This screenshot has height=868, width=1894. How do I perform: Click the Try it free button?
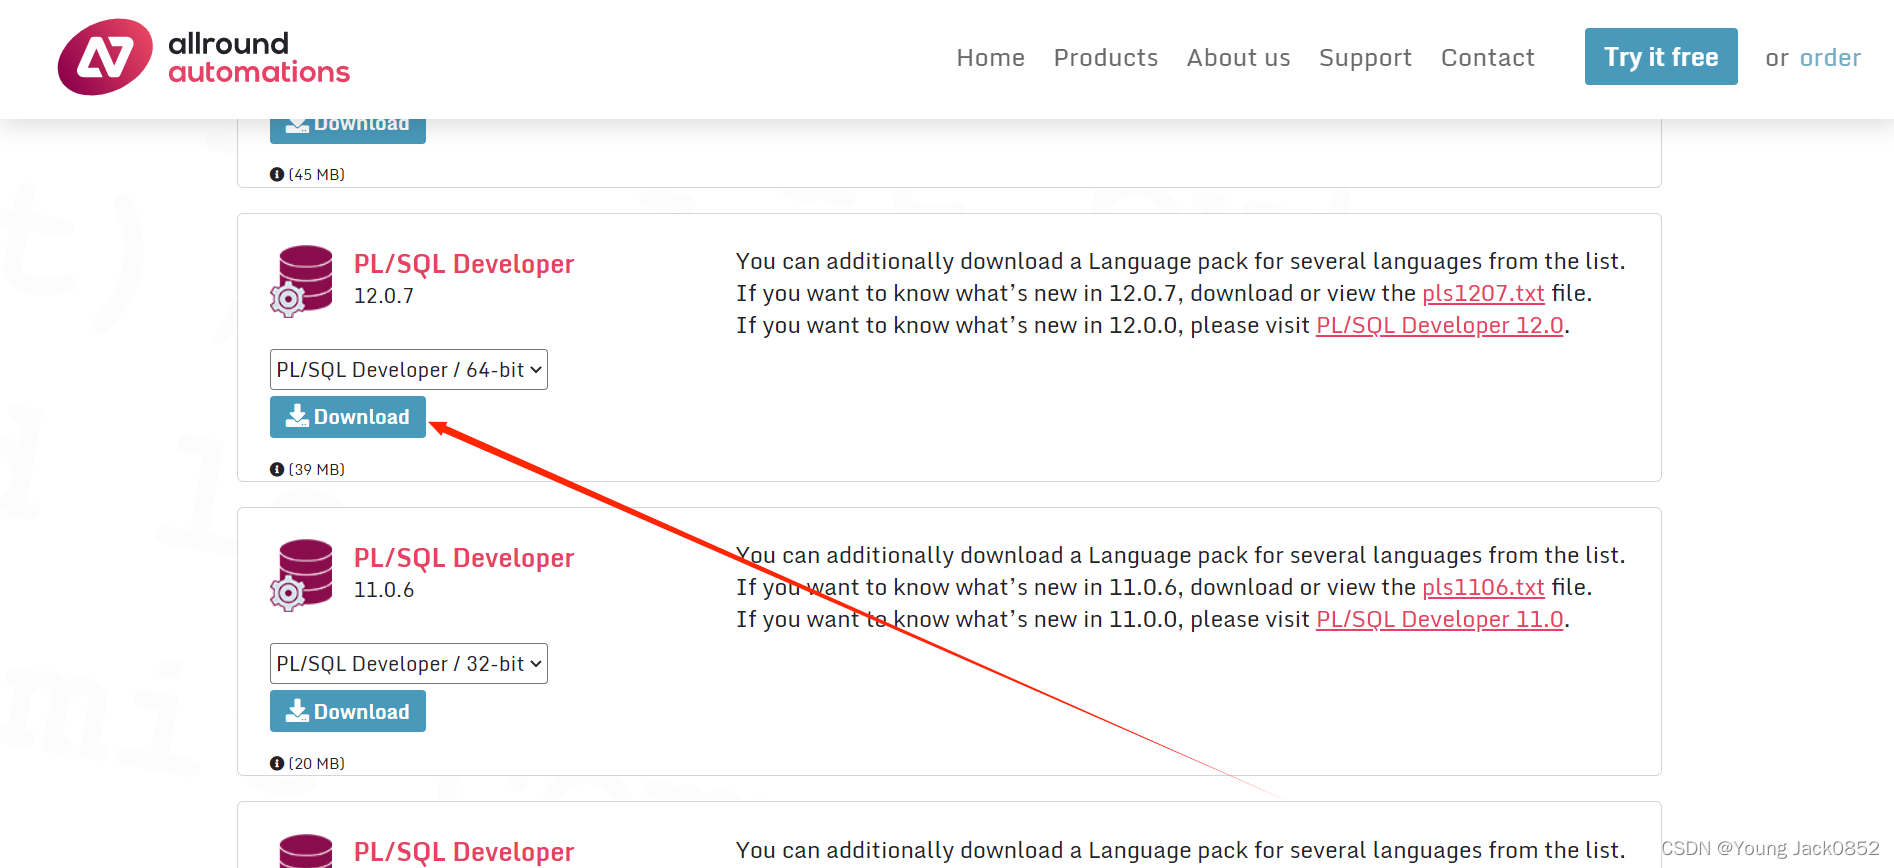pyautogui.click(x=1661, y=57)
